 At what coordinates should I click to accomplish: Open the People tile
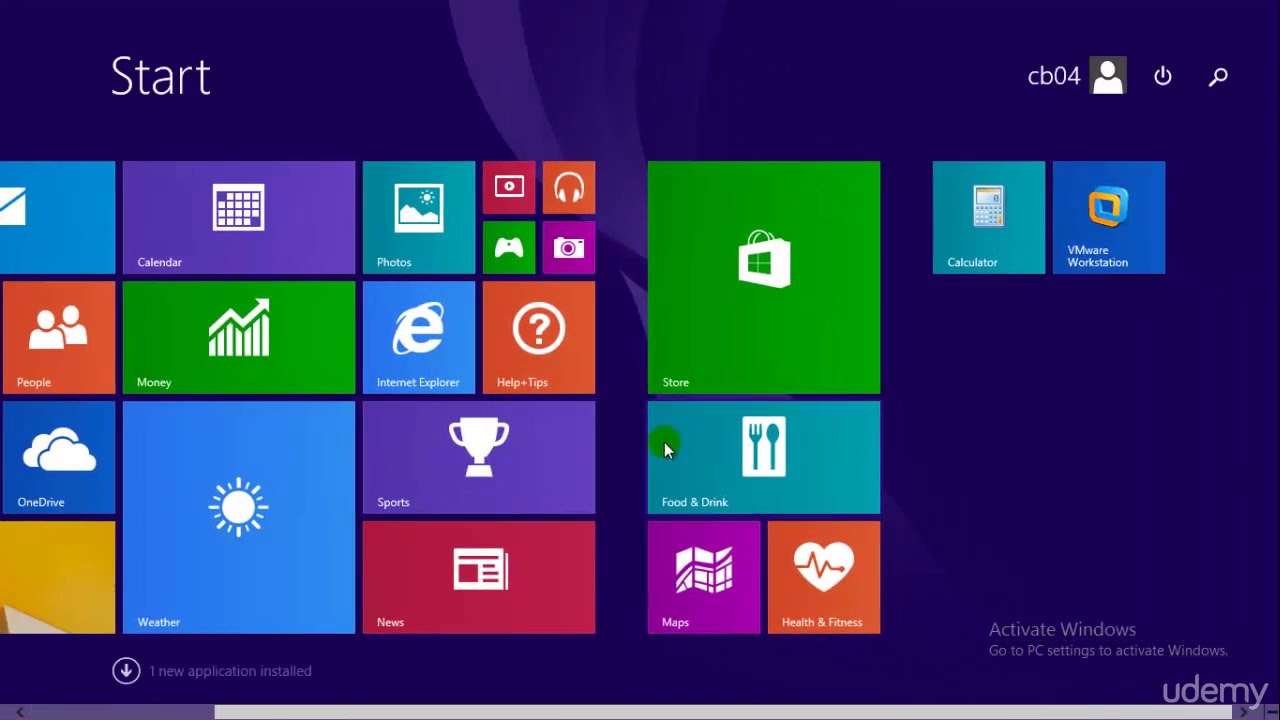[x=58, y=337]
